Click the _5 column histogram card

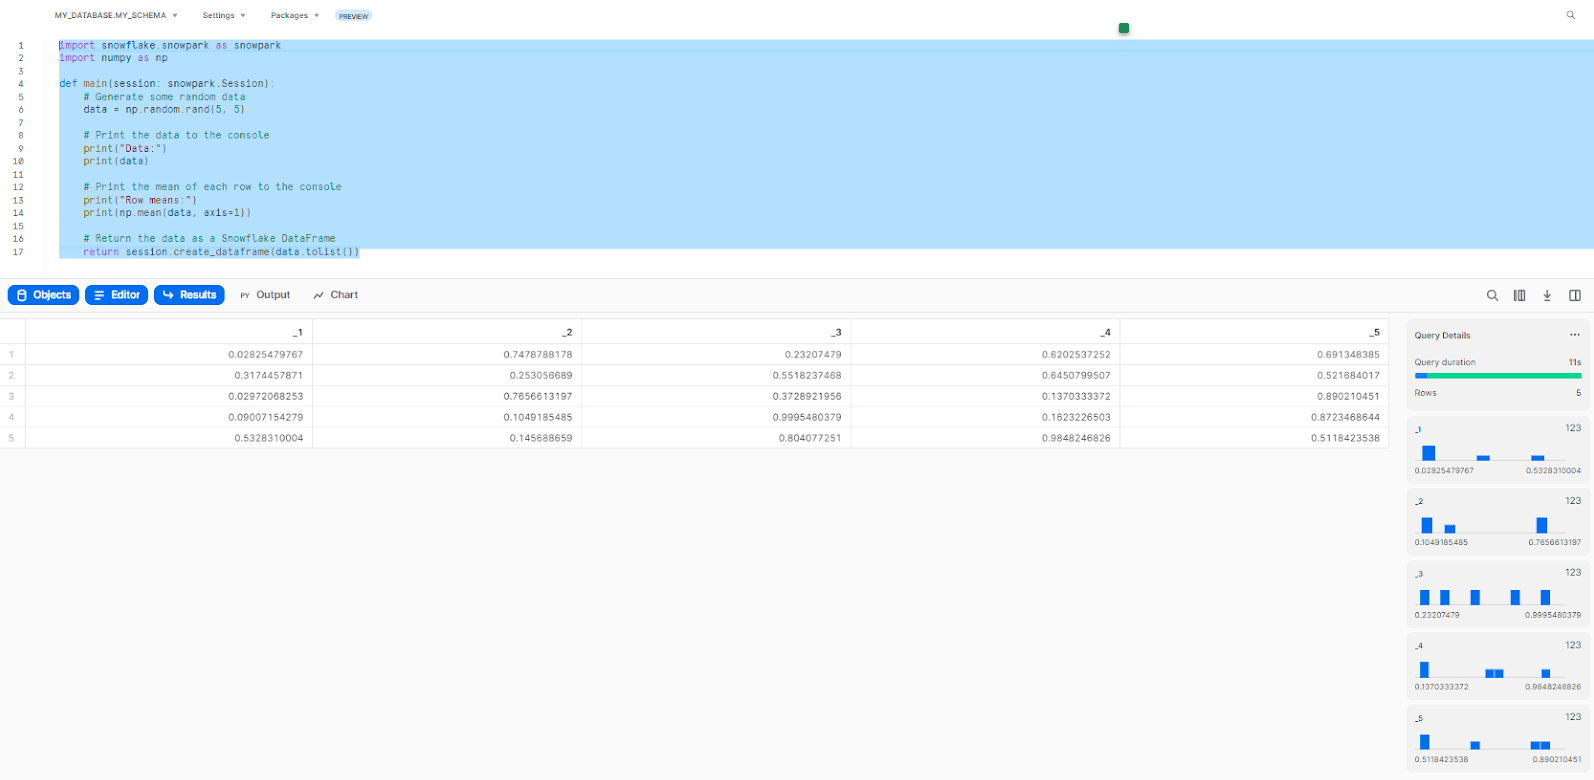point(1498,738)
